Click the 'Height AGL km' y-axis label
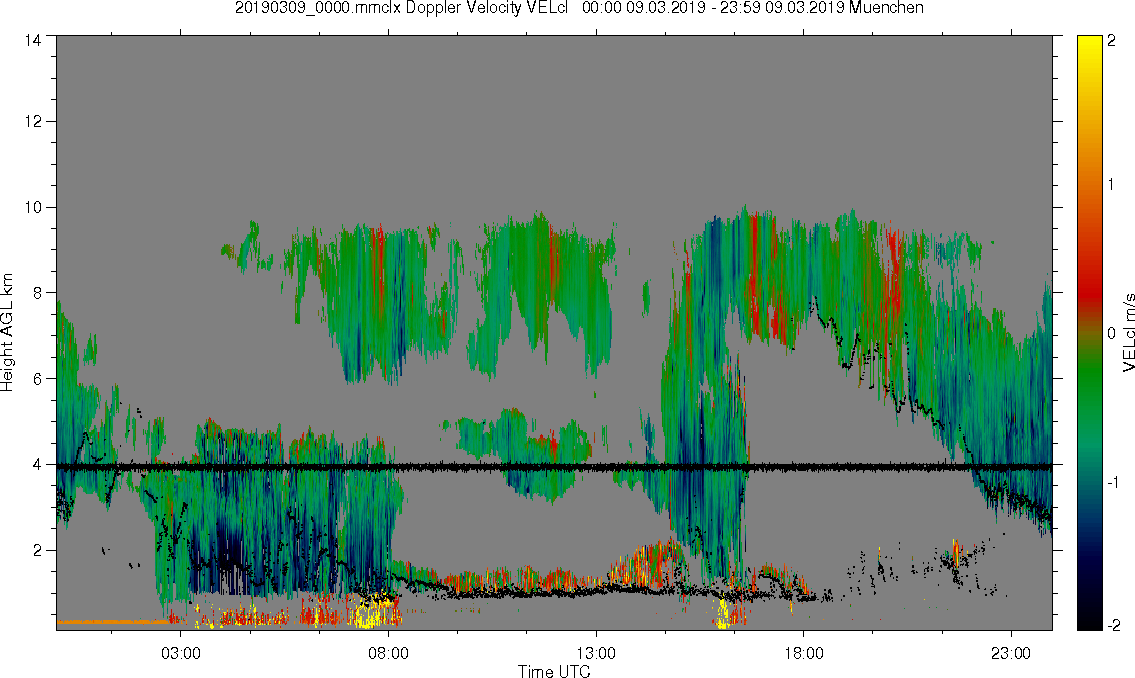Image resolution: width=1135 pixels, height=678 pixels. coord(7,333)
